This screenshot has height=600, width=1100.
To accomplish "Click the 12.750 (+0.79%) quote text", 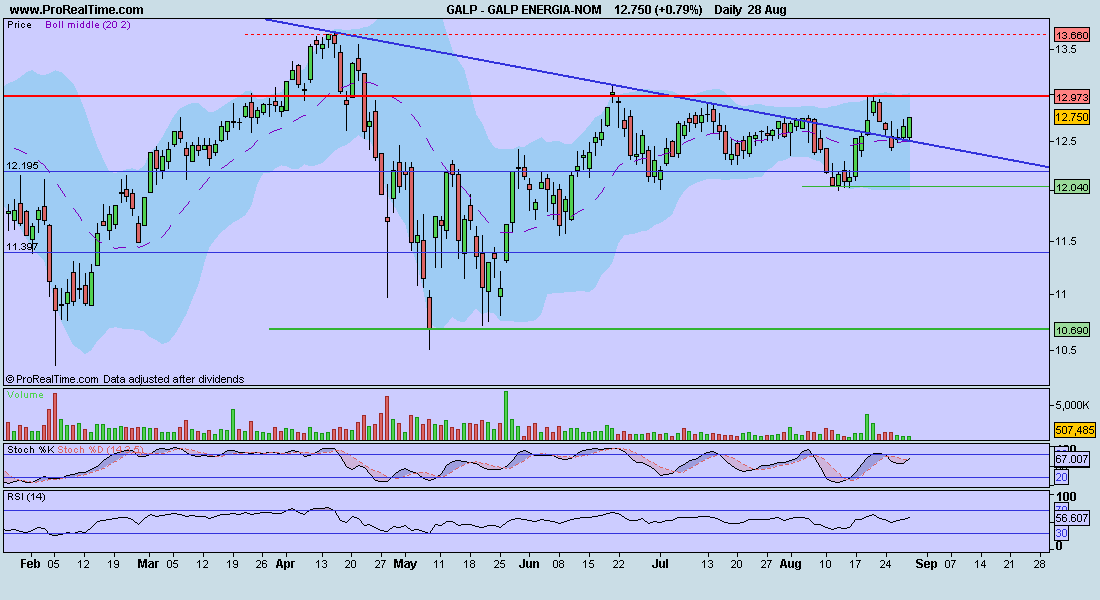I will tap(658, 10).
